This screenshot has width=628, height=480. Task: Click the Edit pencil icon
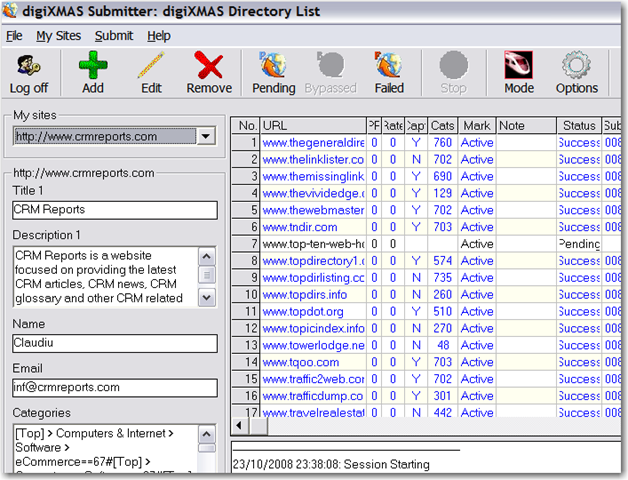tap(151, 65)
